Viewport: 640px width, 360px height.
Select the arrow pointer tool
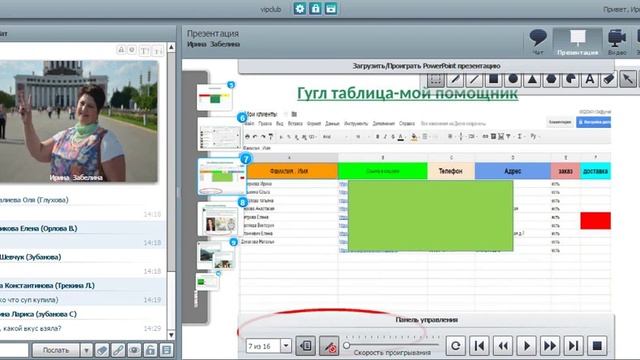[x=628, y=79]
